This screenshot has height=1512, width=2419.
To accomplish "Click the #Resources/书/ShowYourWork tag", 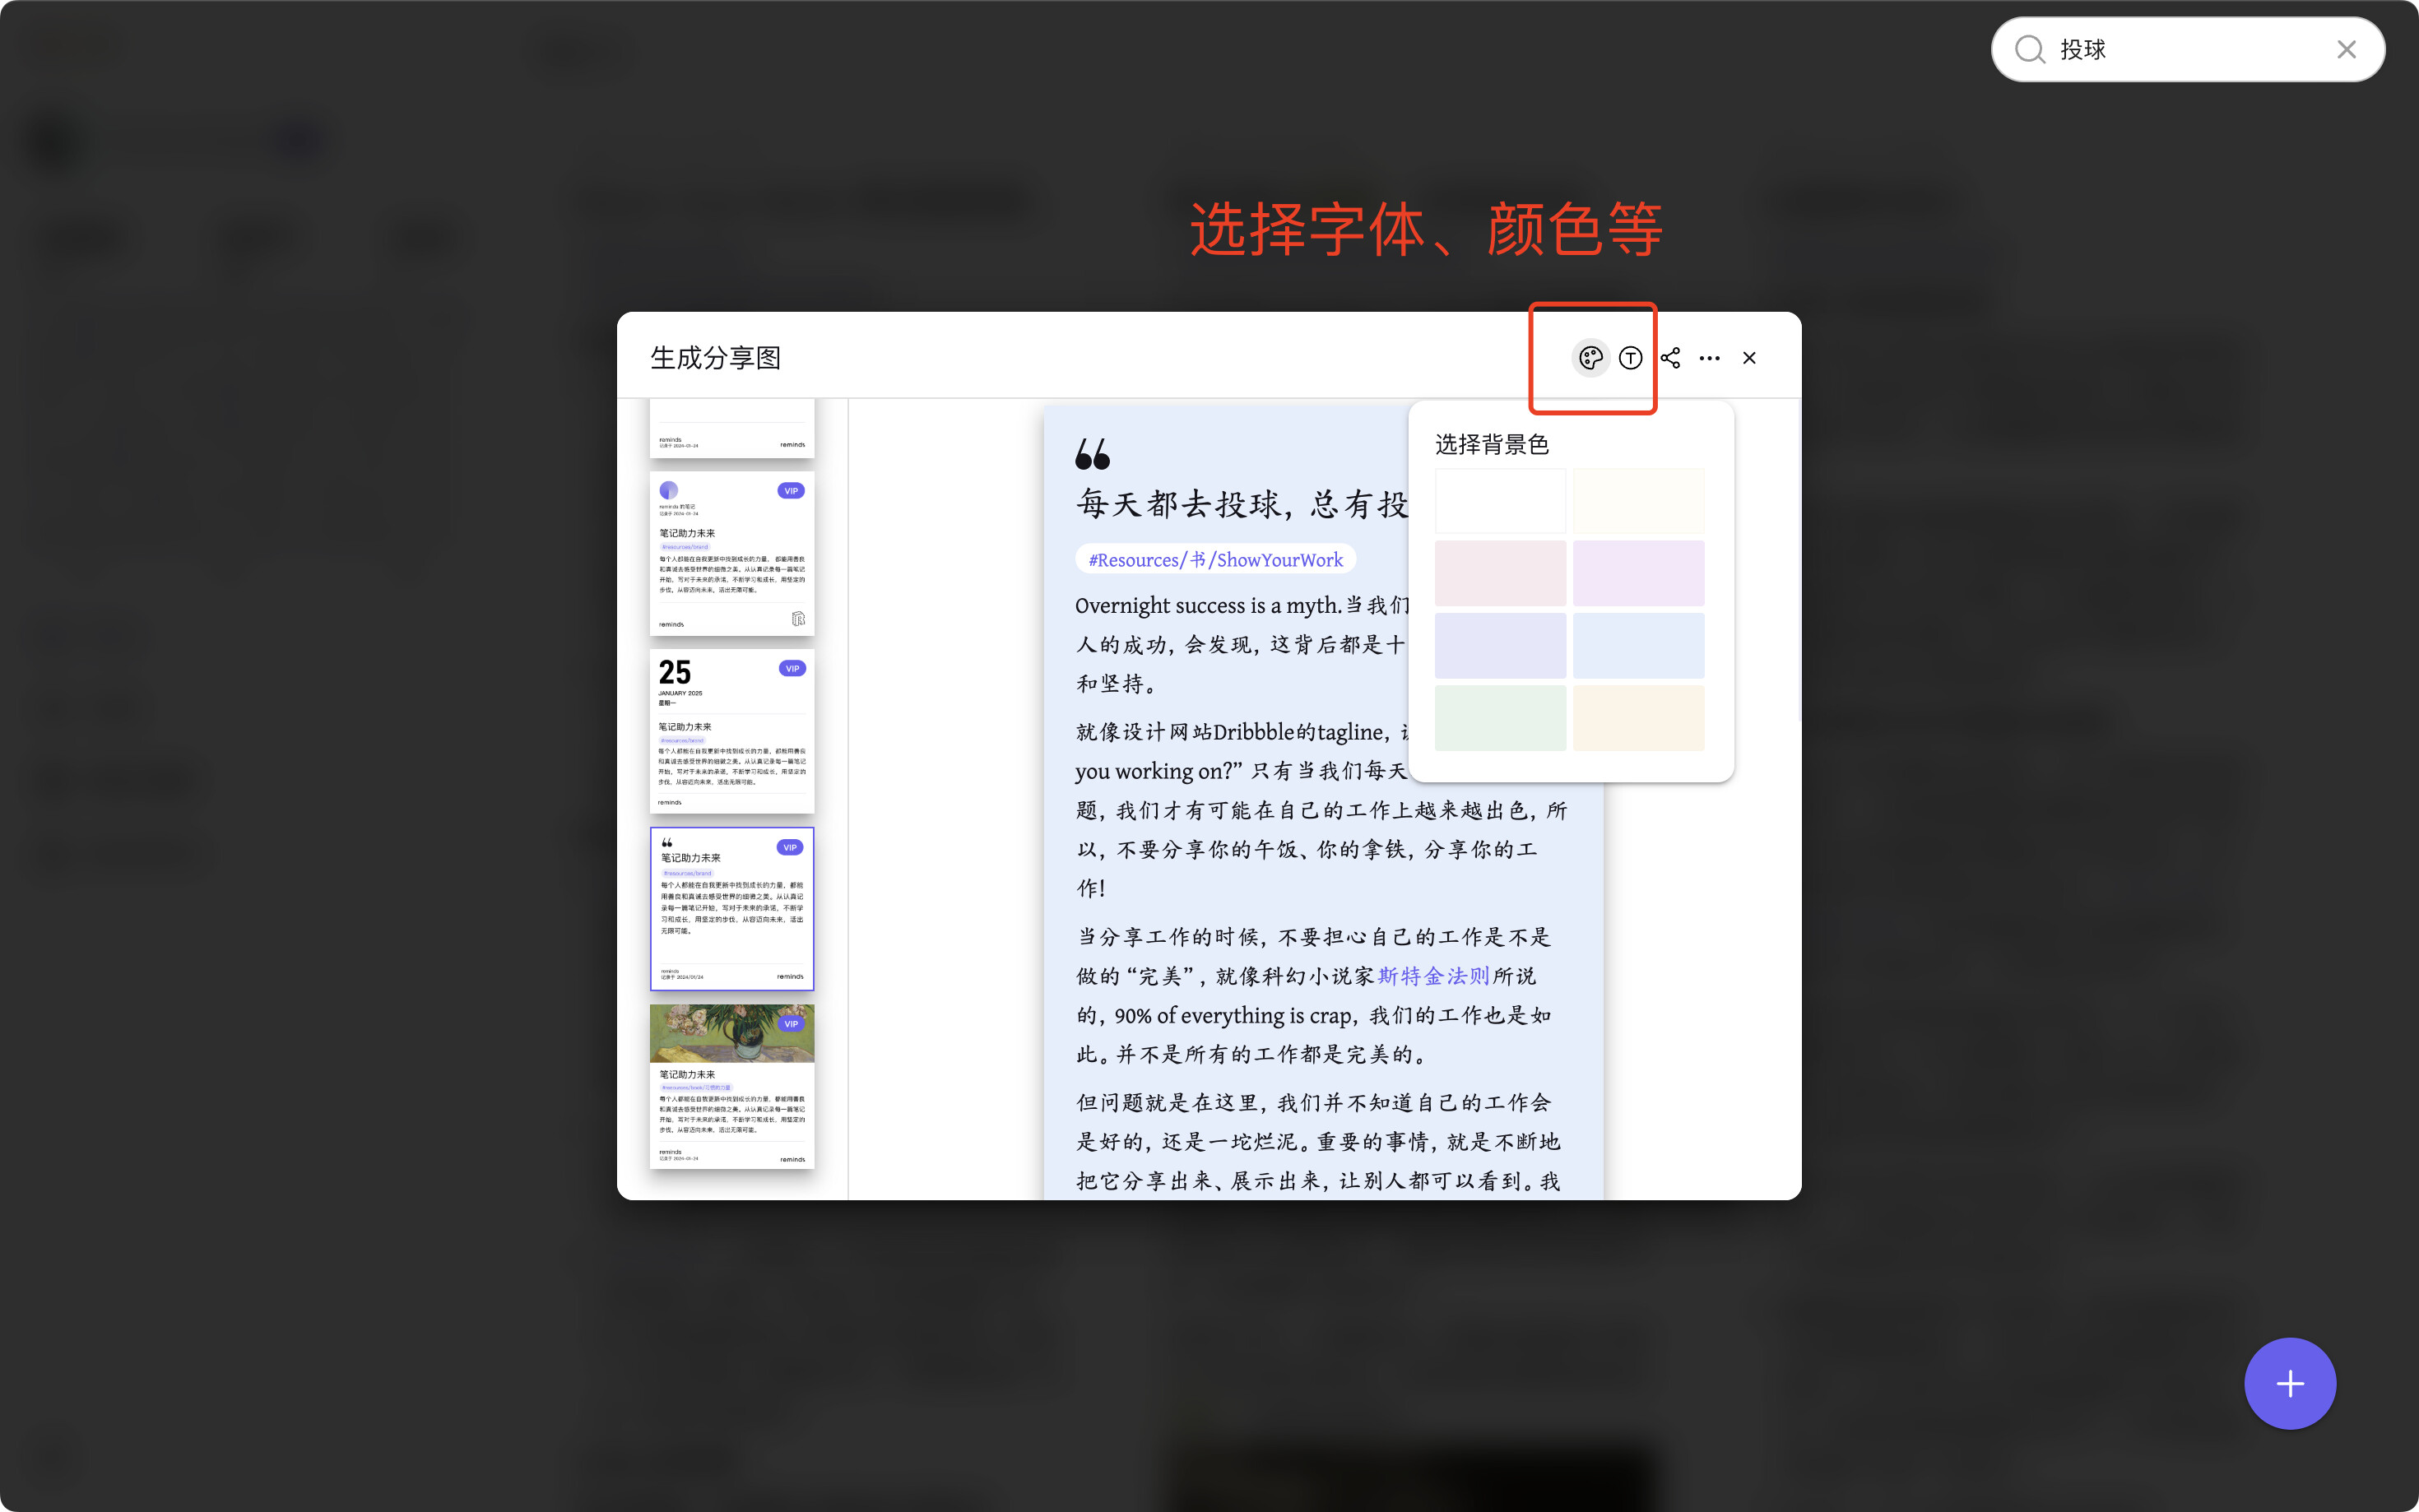I will point(1215,560).
